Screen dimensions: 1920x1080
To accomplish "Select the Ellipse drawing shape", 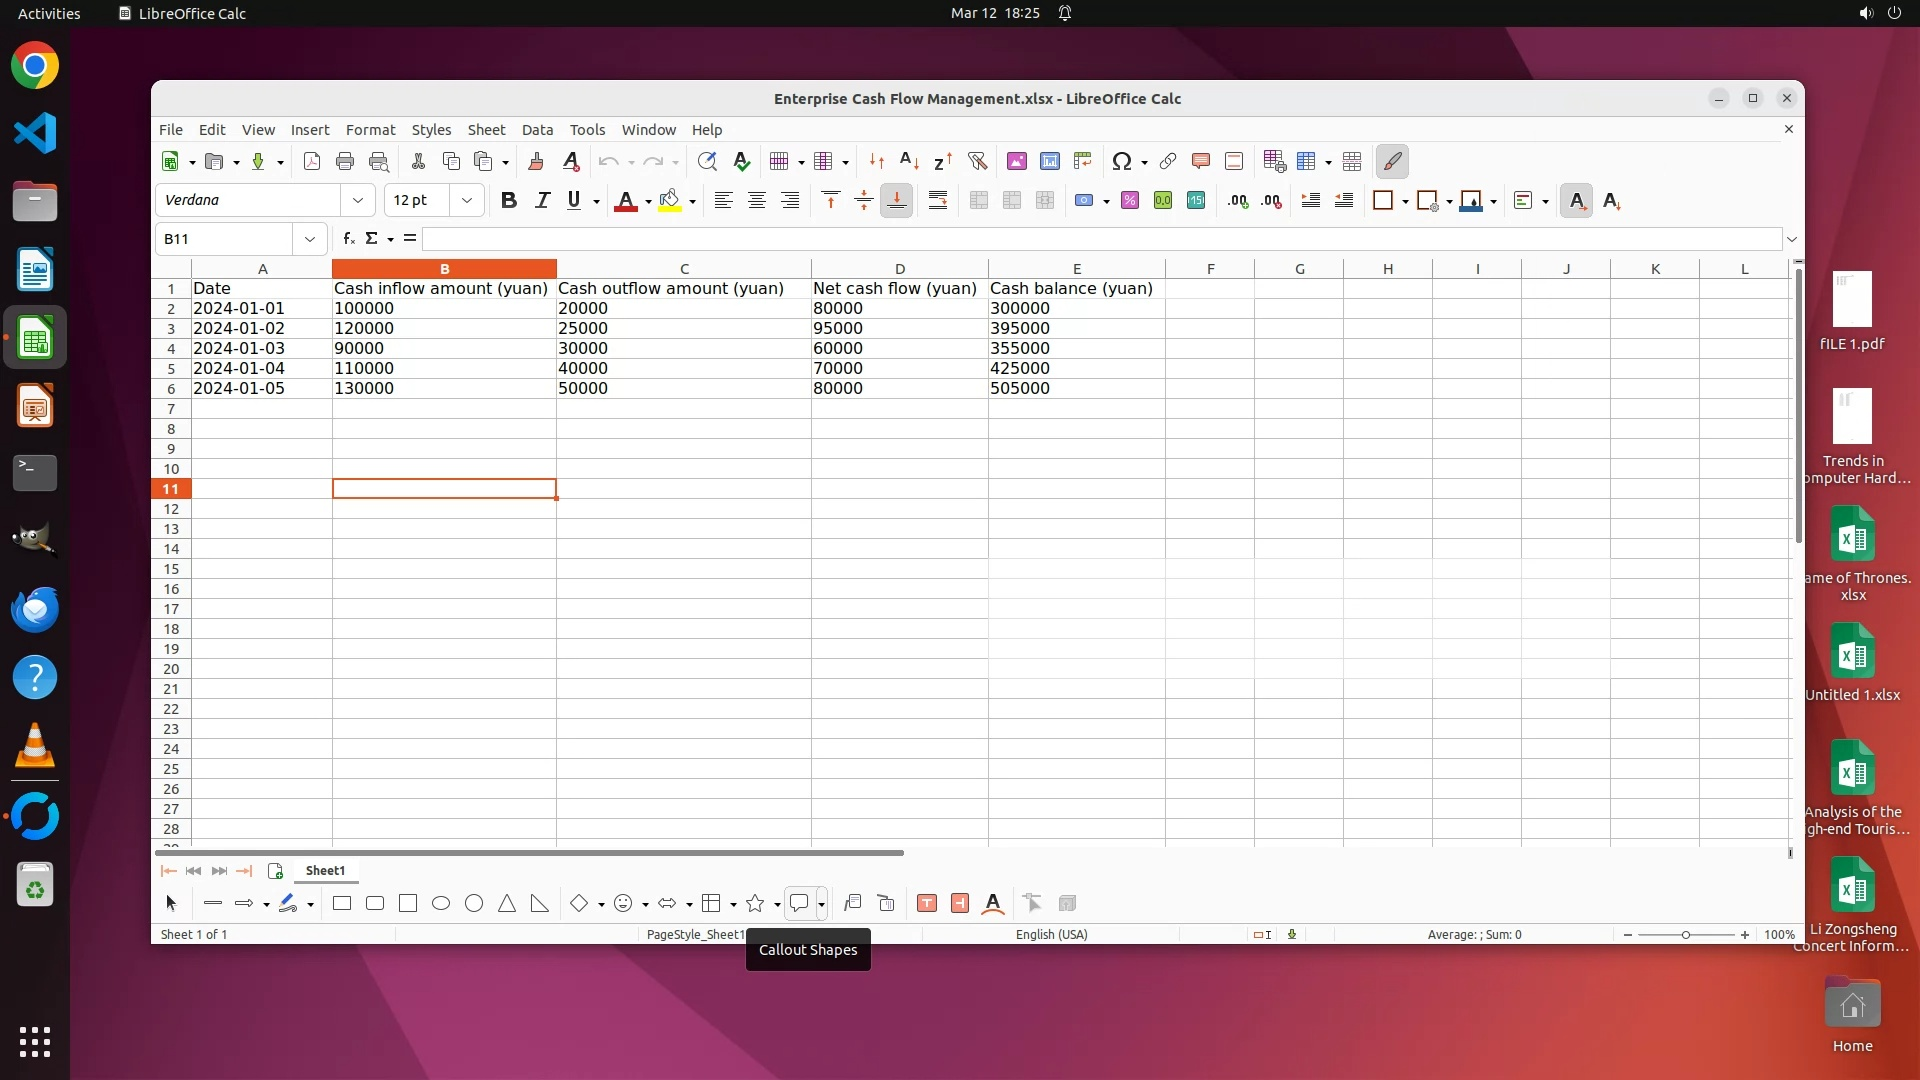I will coord(441,904).
